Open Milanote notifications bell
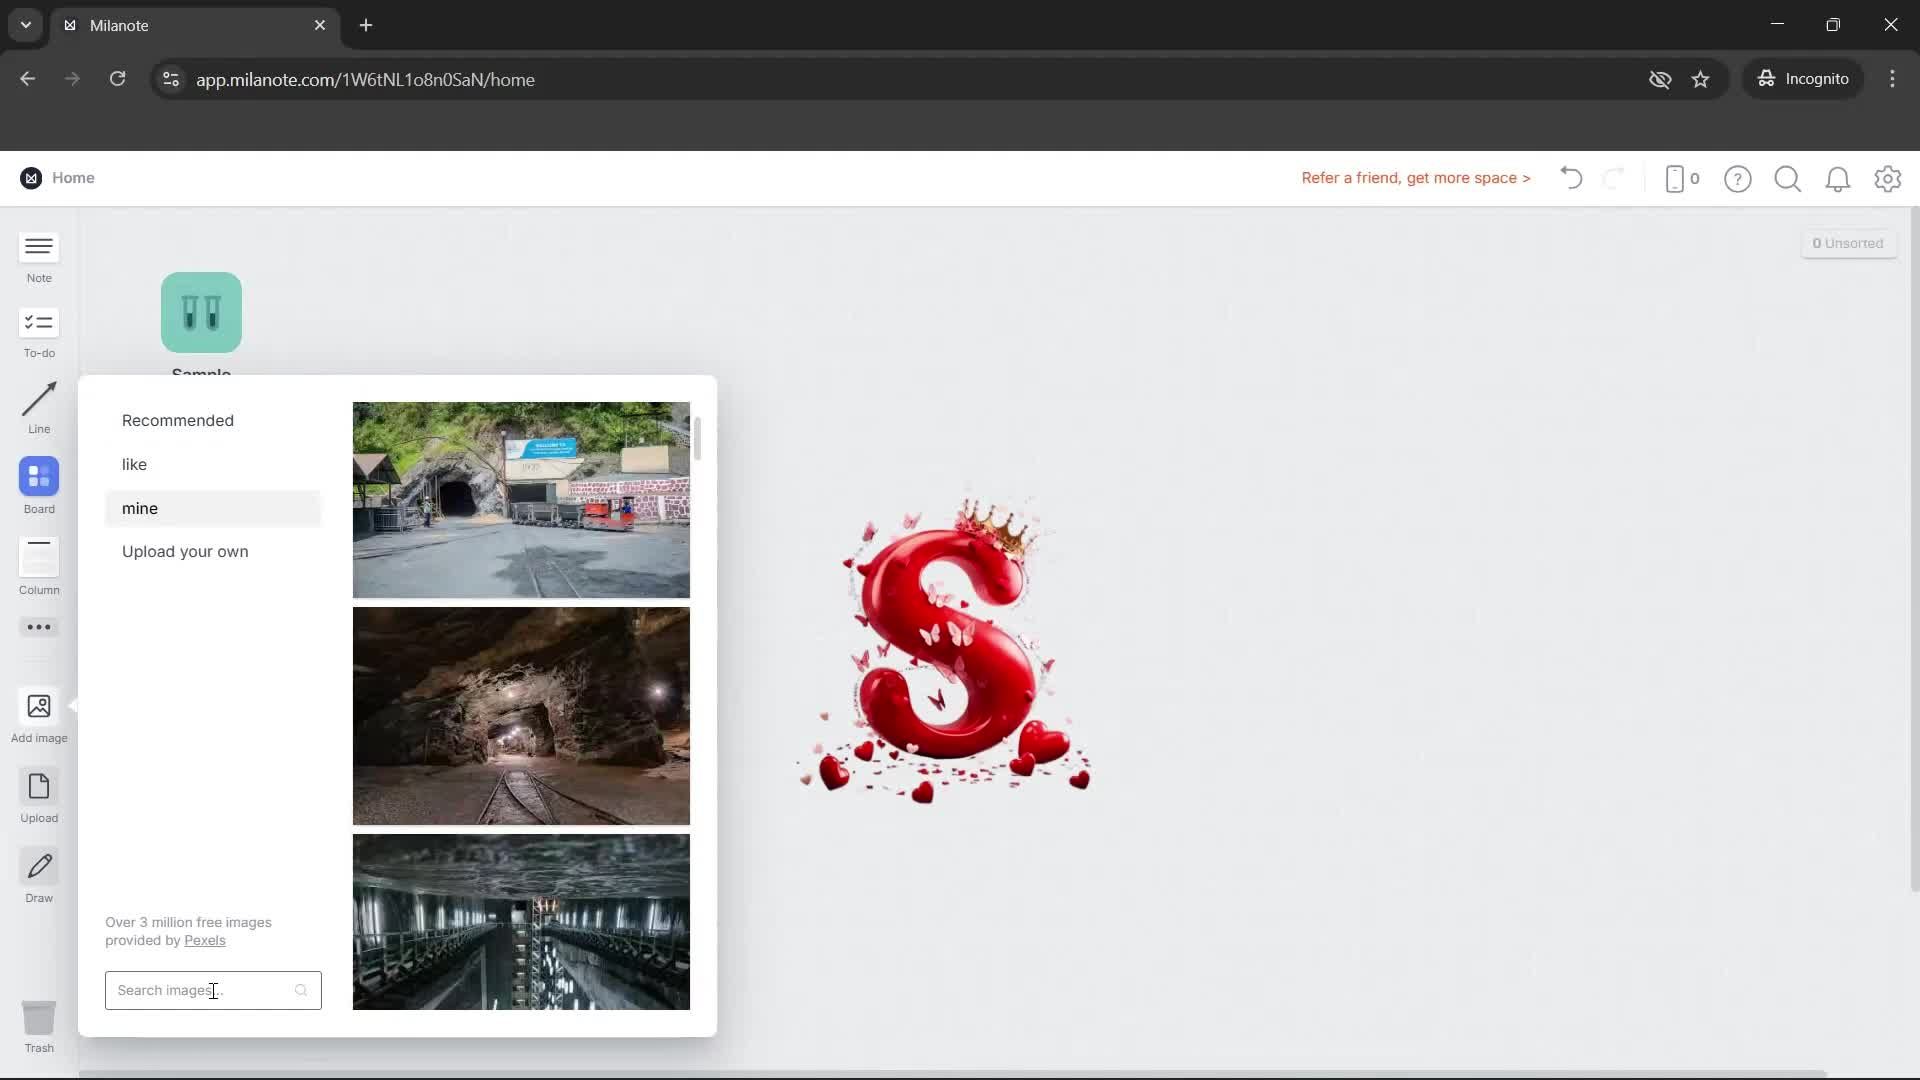Viewport: 1920px width, 1080px height. tap(1838, 178)
